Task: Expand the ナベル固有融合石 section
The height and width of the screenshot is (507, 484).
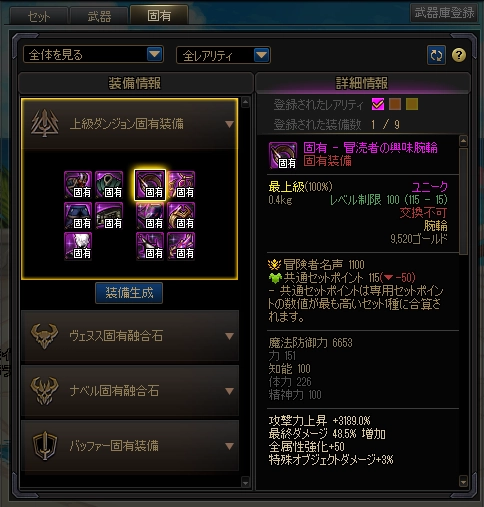Action: tap(130, 391)
